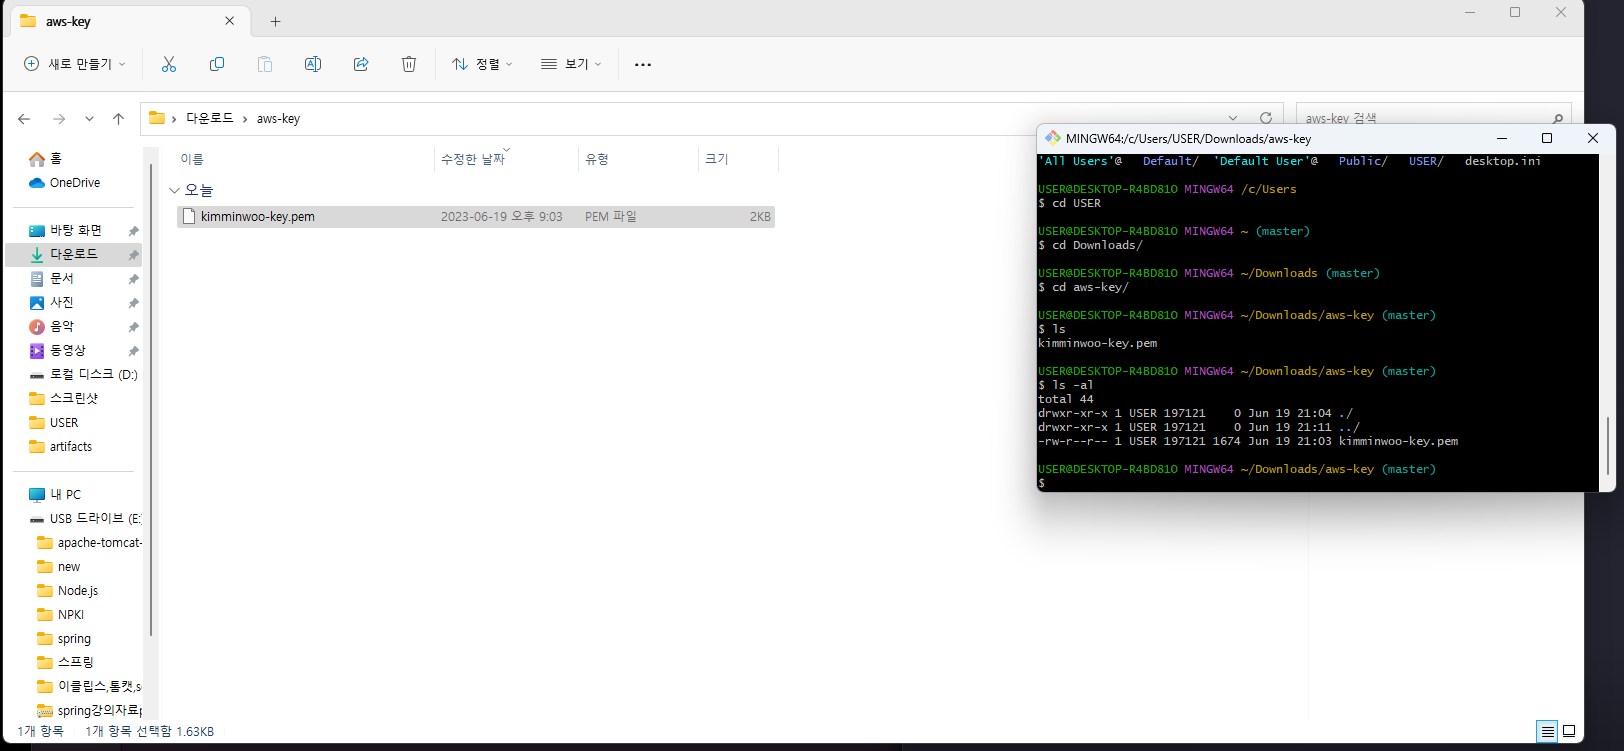Image resolution: width=1624 pixels, height=751 pixels.
Task: Open 스프링 folder in sidebar
Action: click(x=74, y=663)
